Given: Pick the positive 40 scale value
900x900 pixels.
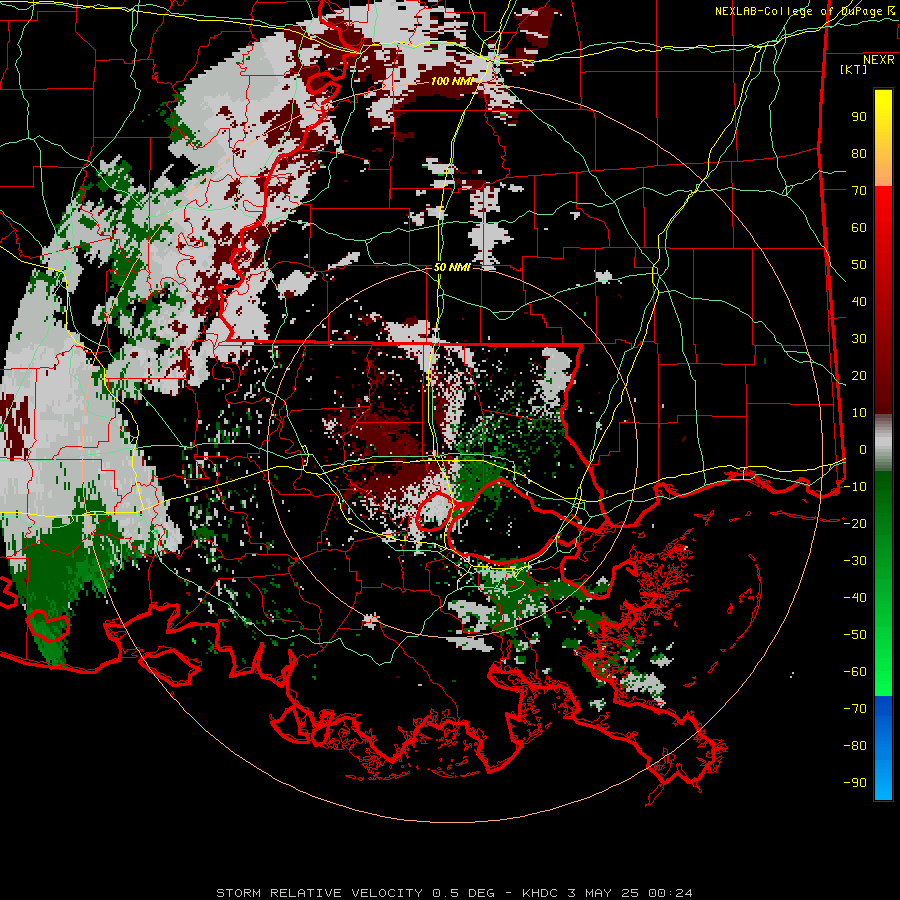Looking at the screenshot, I should (x=859, y=302).
